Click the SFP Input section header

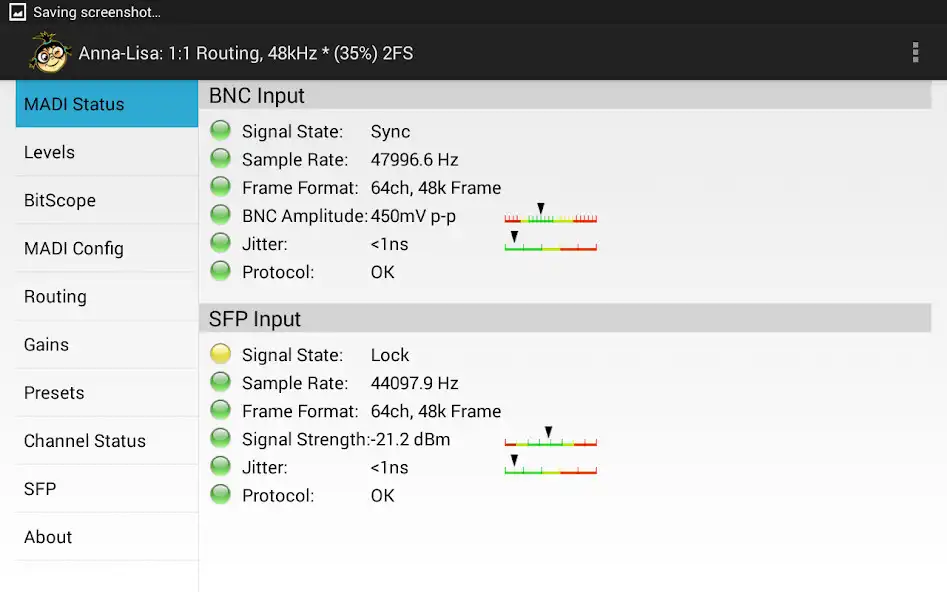tap(565, 319)
